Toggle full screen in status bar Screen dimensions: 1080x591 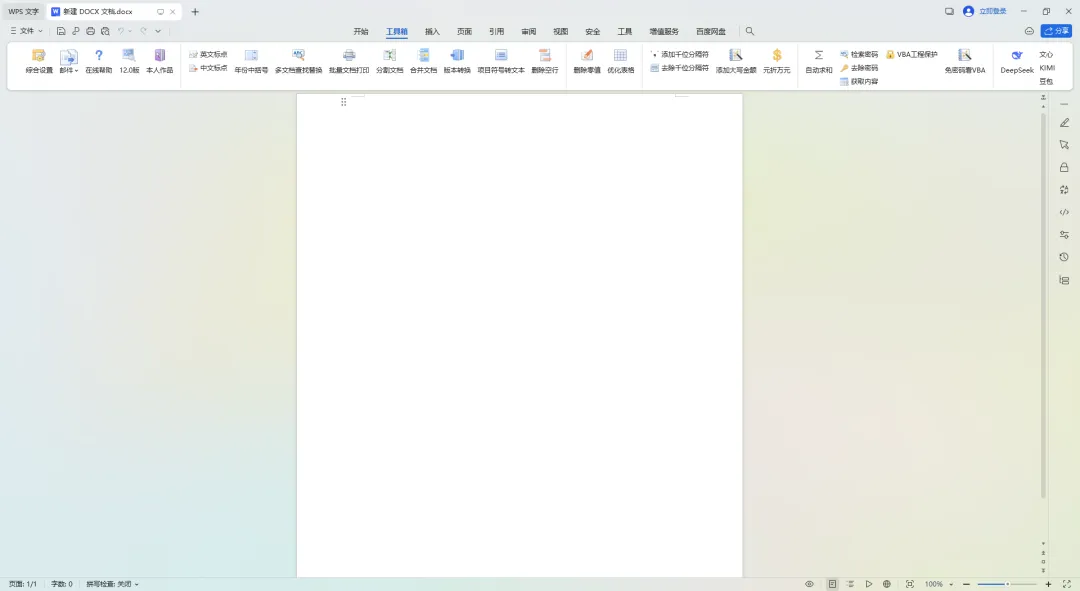point(1066,584)
